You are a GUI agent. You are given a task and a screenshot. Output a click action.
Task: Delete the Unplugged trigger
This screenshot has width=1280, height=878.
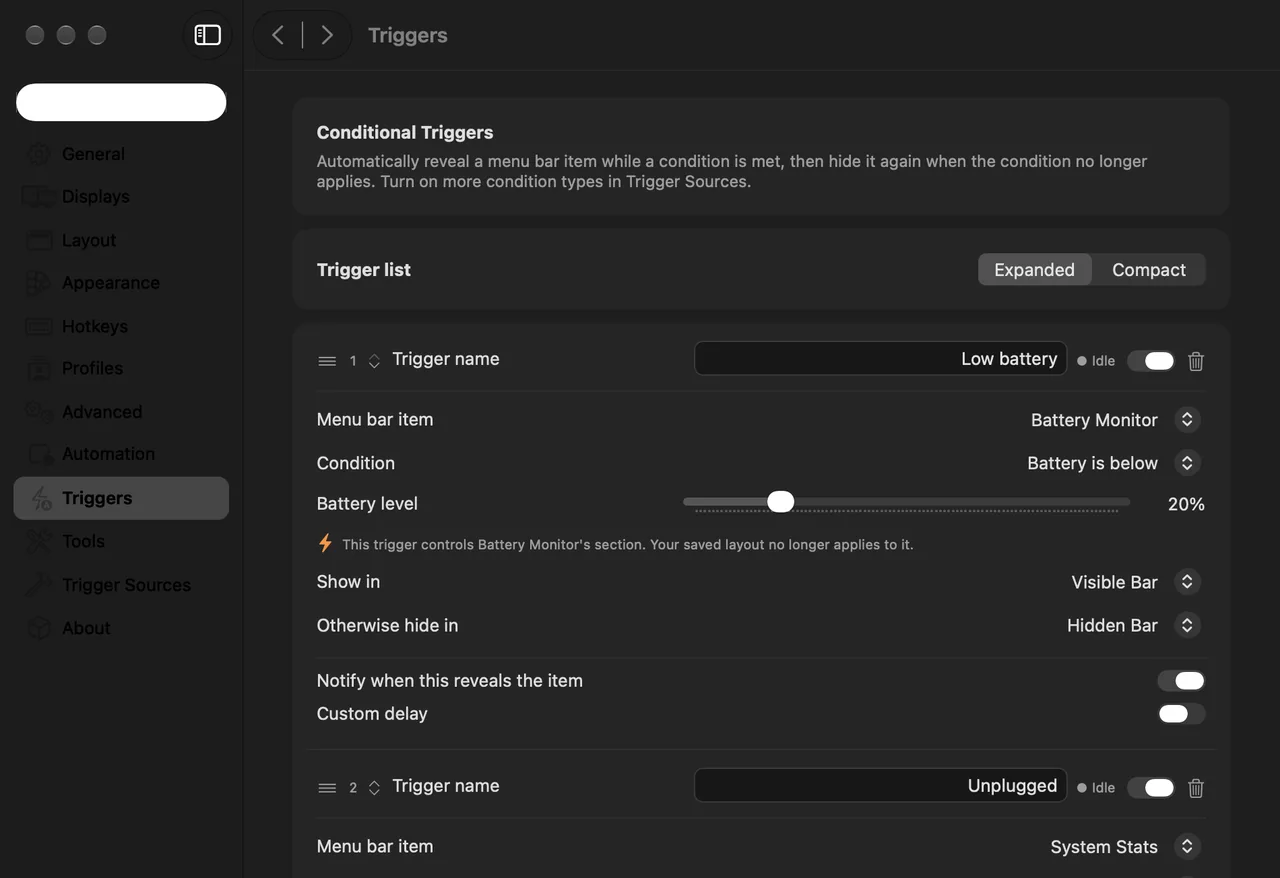tap(1196, 788)
